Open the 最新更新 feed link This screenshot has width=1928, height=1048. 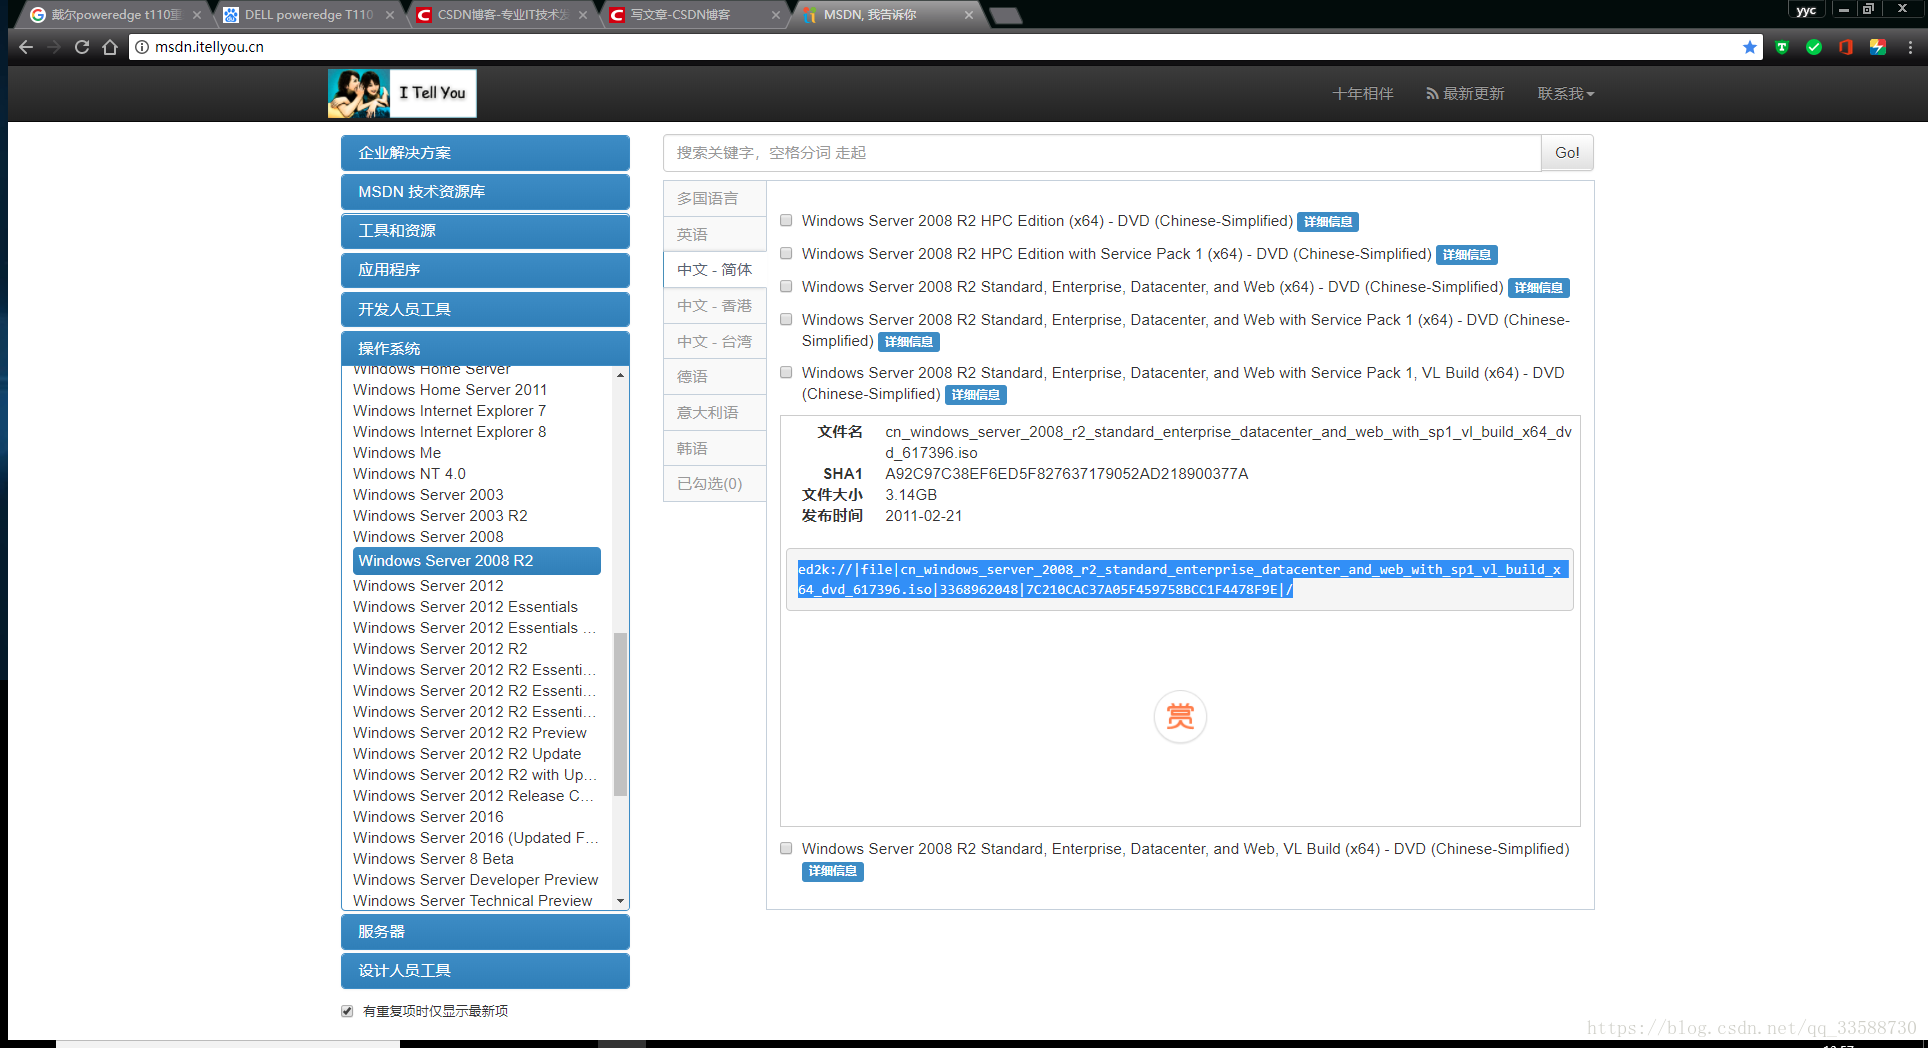1465,94
